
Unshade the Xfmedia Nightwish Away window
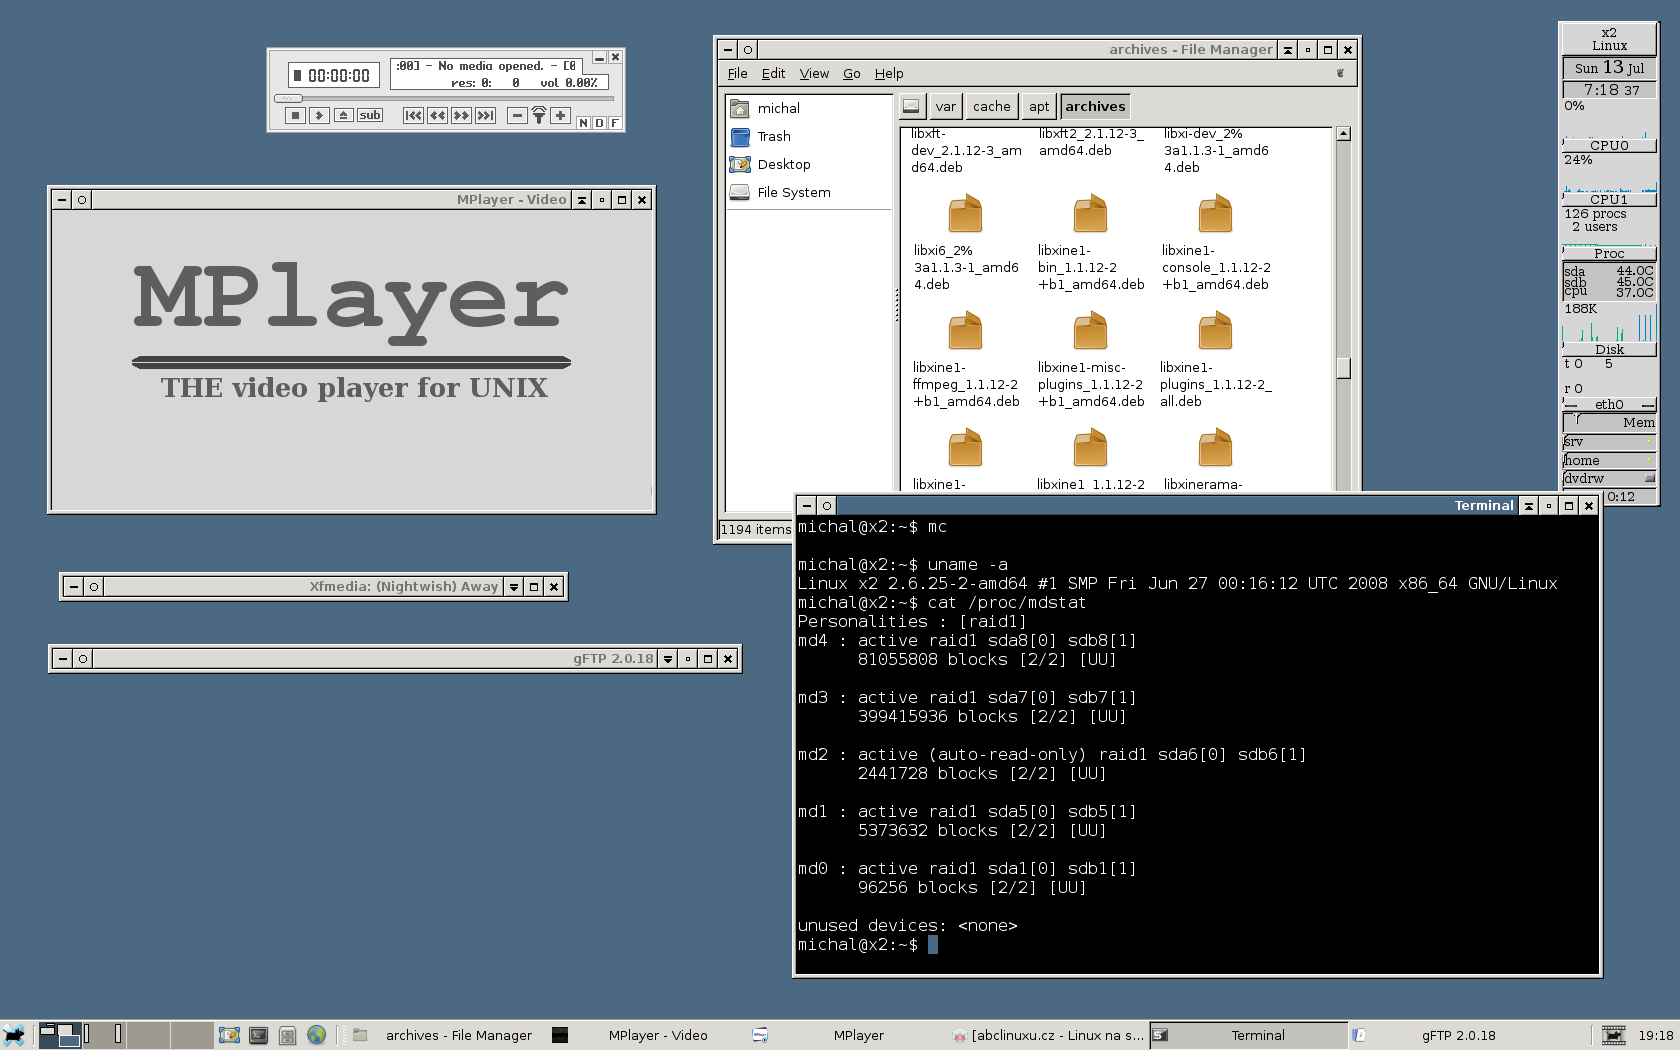point(514,587)
